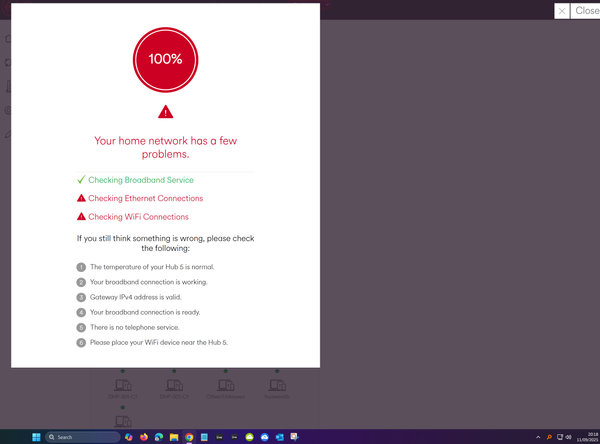600x444 pixels.
Task: Click the X icon beside Close
Action: pyautogui.click(x=562, y=11)
